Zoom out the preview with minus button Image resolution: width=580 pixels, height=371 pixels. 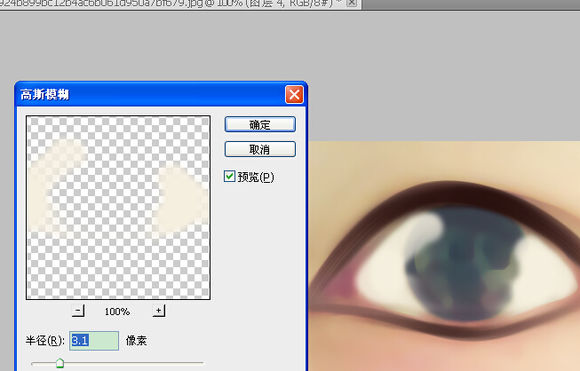click(x=78, y=311)
